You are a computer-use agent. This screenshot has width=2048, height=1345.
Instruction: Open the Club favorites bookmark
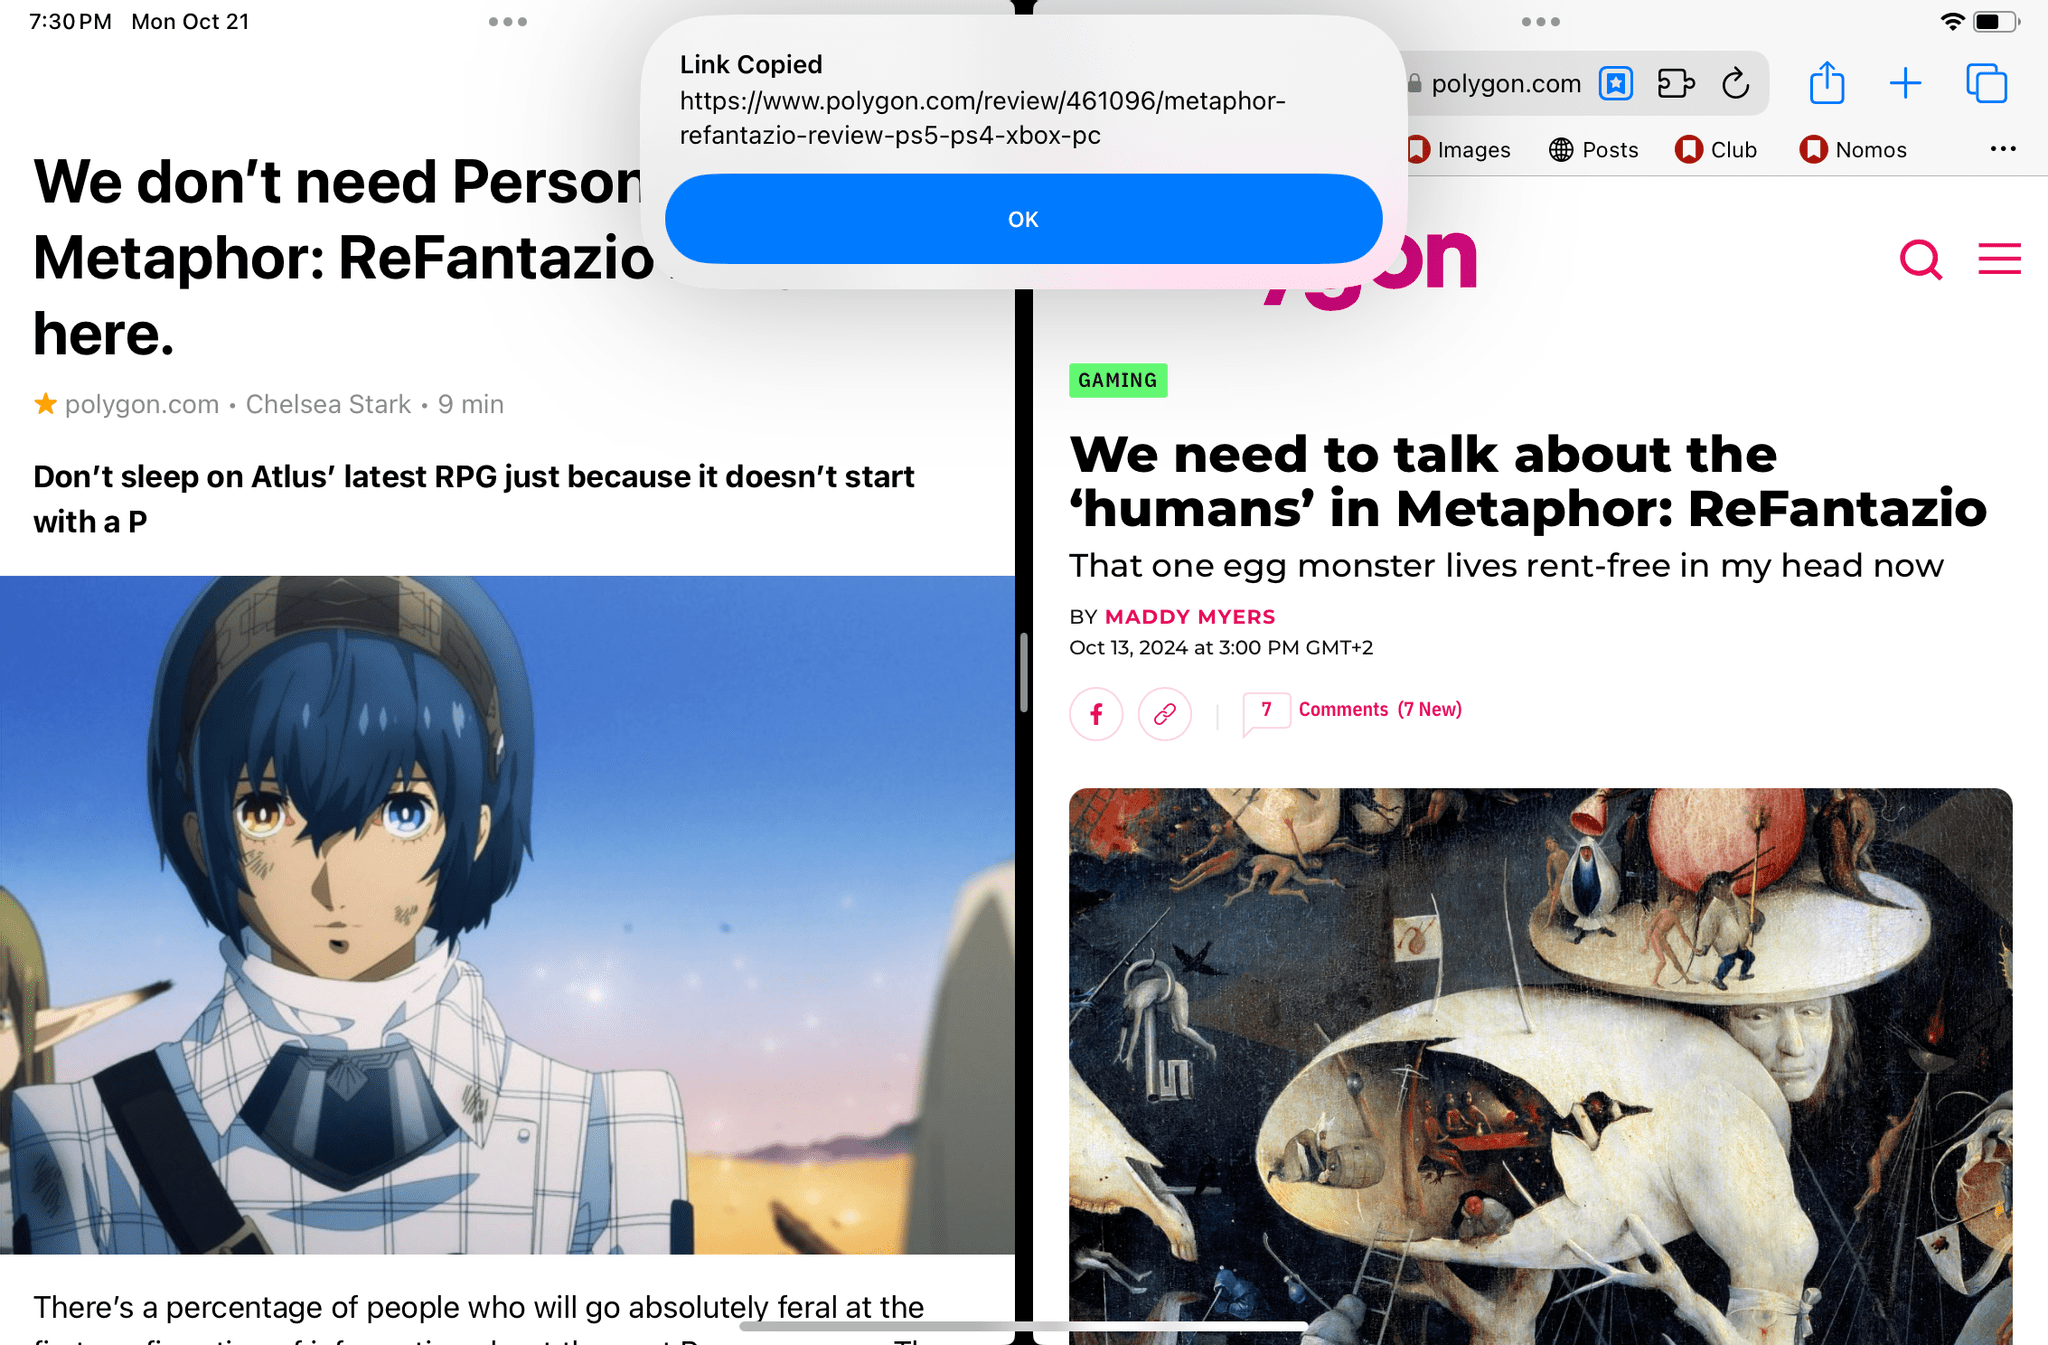click(1716, 150)
